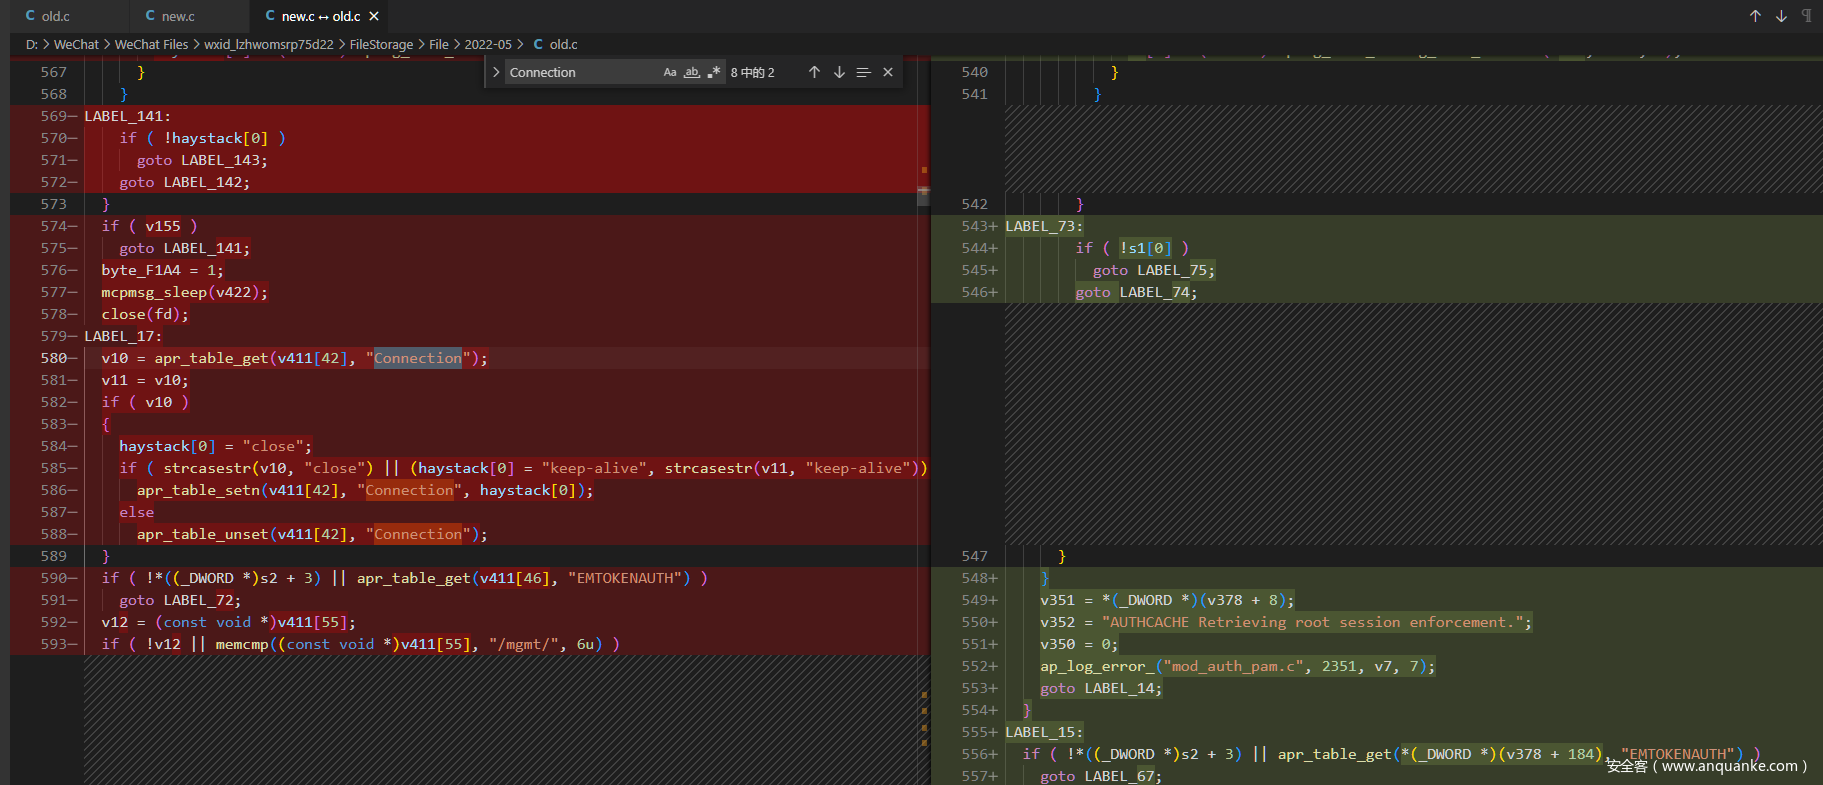Jump to previous diff change arrow
Image resolution: width=1823 pixels, height=785 pixels.
[x=1755, y=16]
